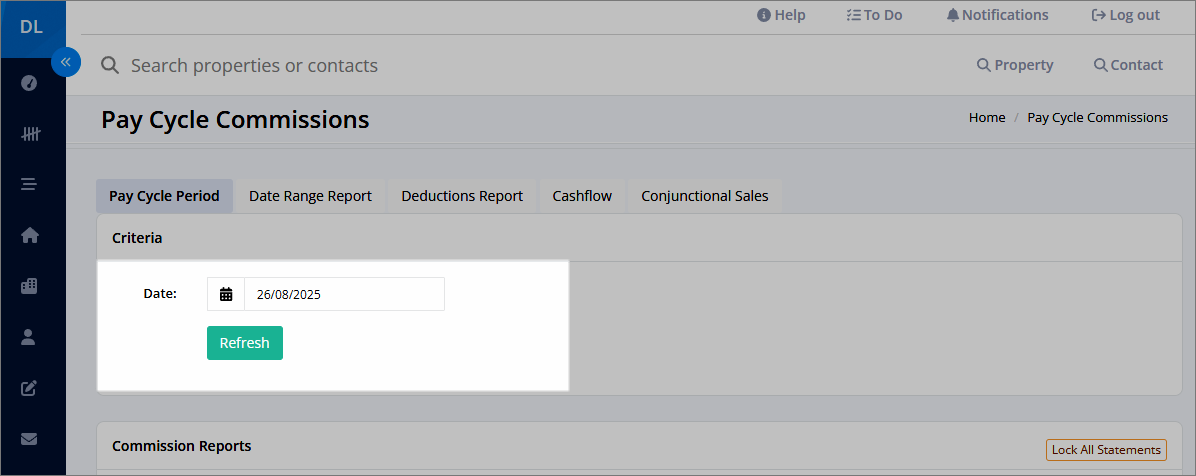Switch to the Date Range Report tab

pyautogui.click(x=310, y=196)
